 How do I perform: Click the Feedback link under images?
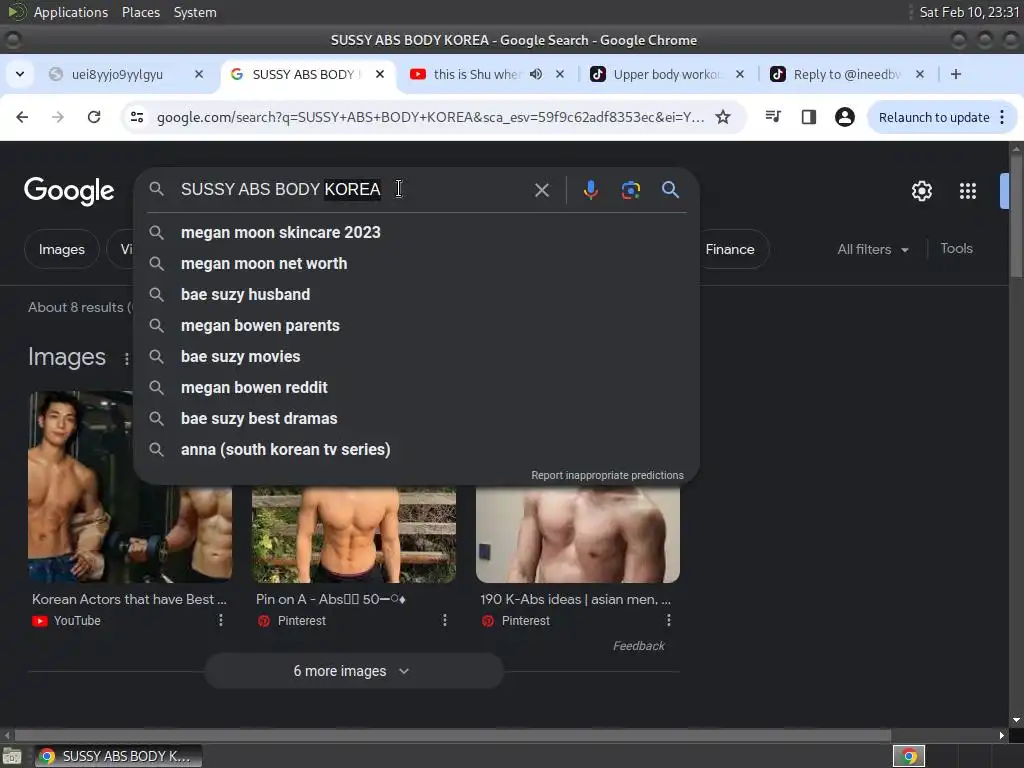[638, 645]
